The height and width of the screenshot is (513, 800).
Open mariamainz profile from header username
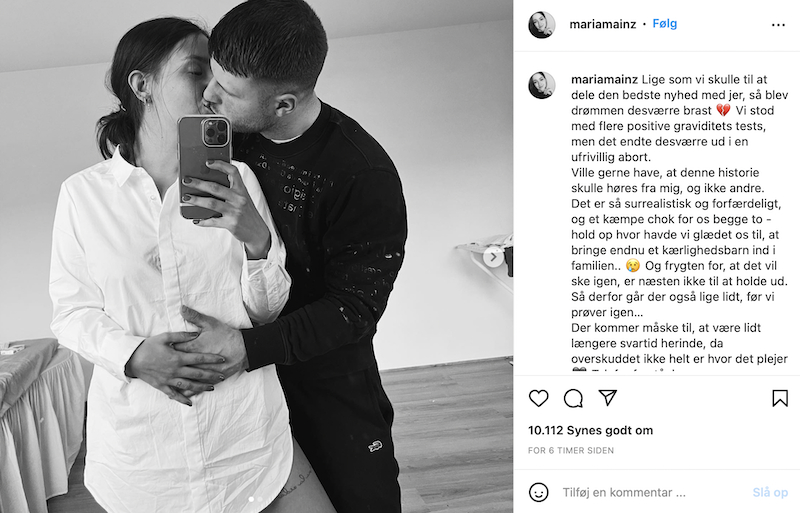point(603,24)
